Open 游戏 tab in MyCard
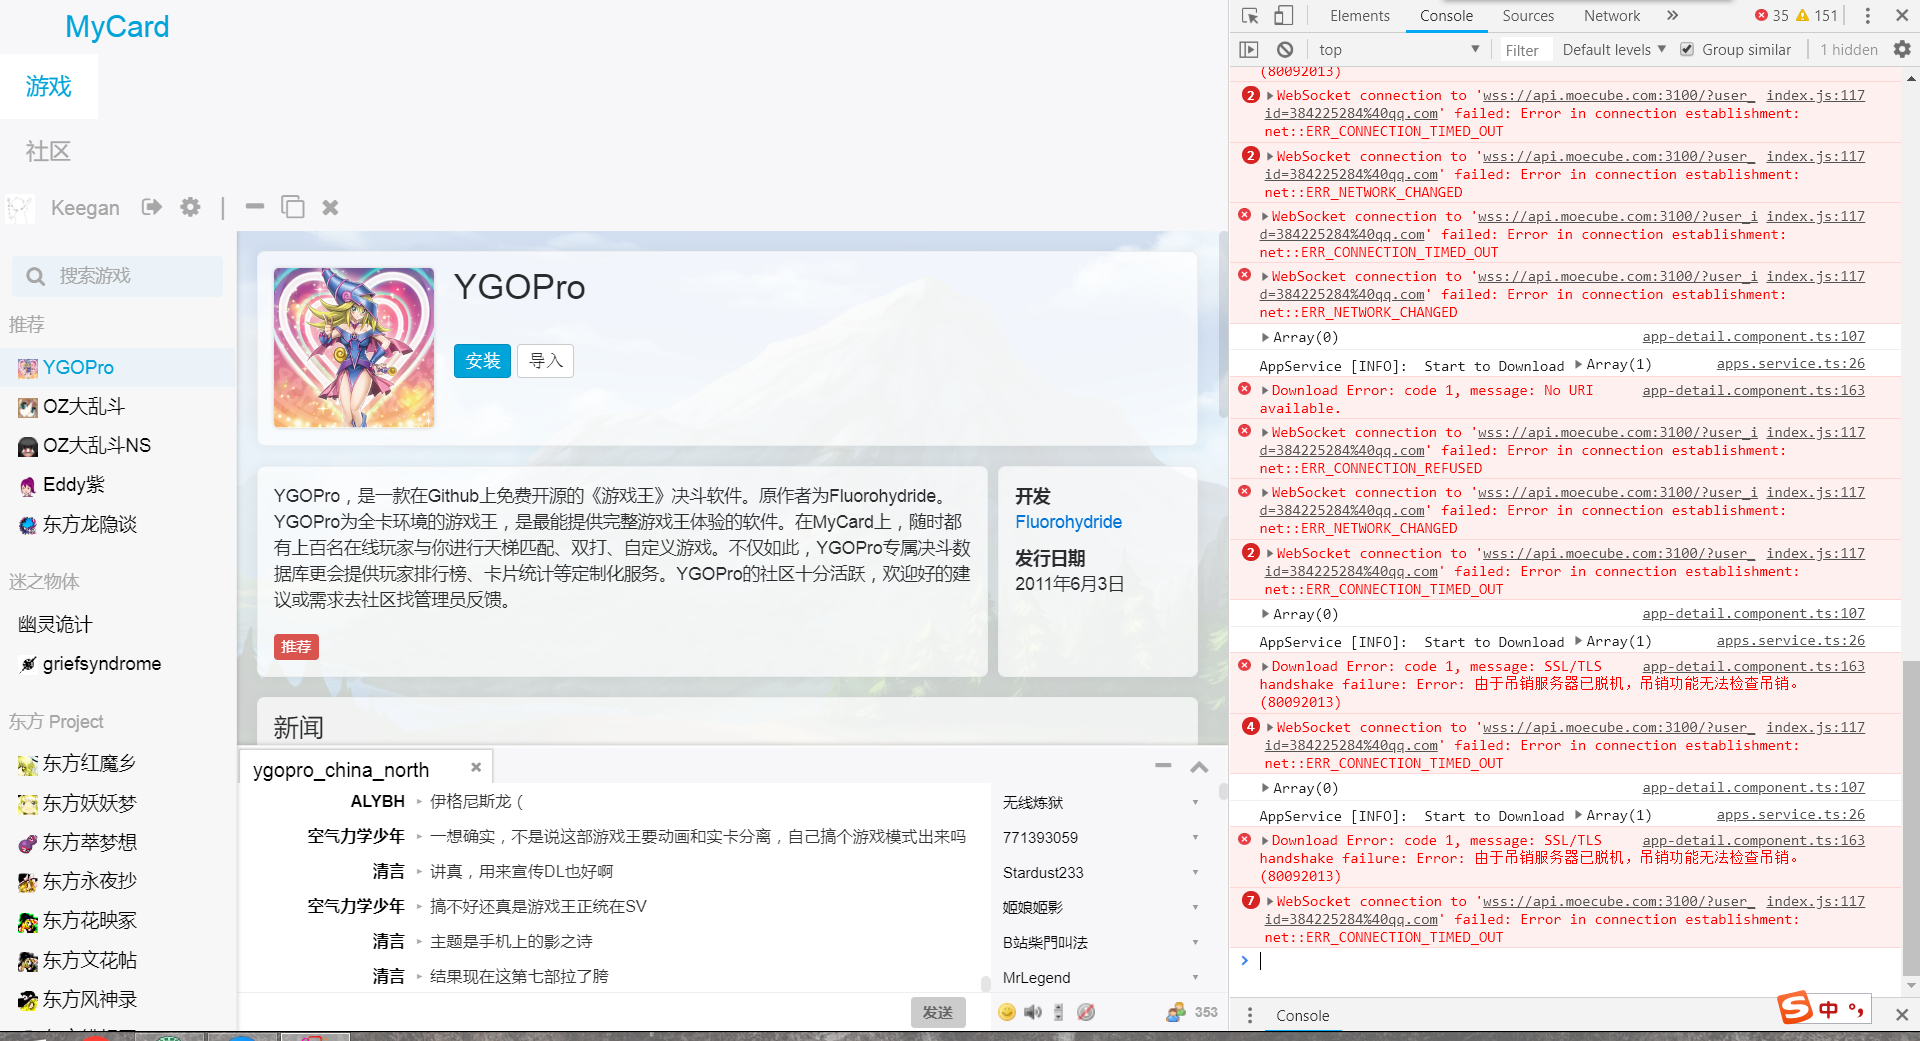This screenshot has width=1920, height=1041. (x=49, y=87)
